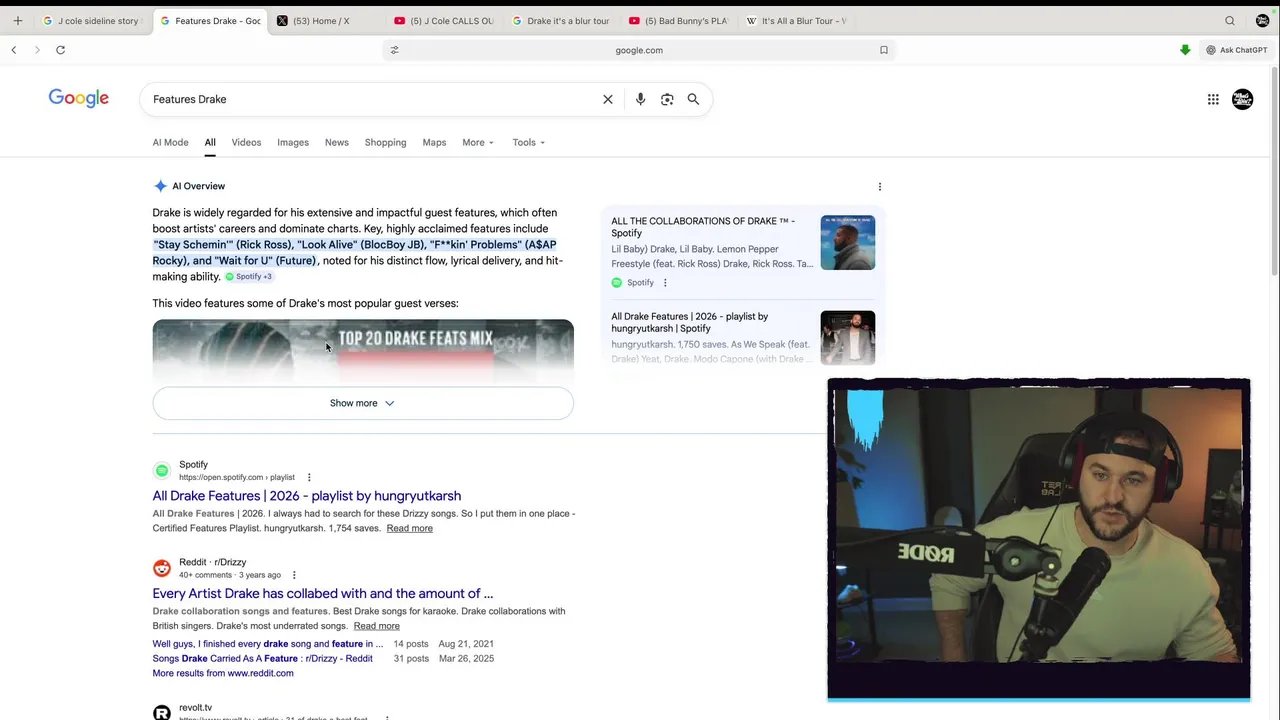Open All Drake Features playlist by hungryutkarsh result
This screenshot has width=1280, height=720.
pos(306,496)
